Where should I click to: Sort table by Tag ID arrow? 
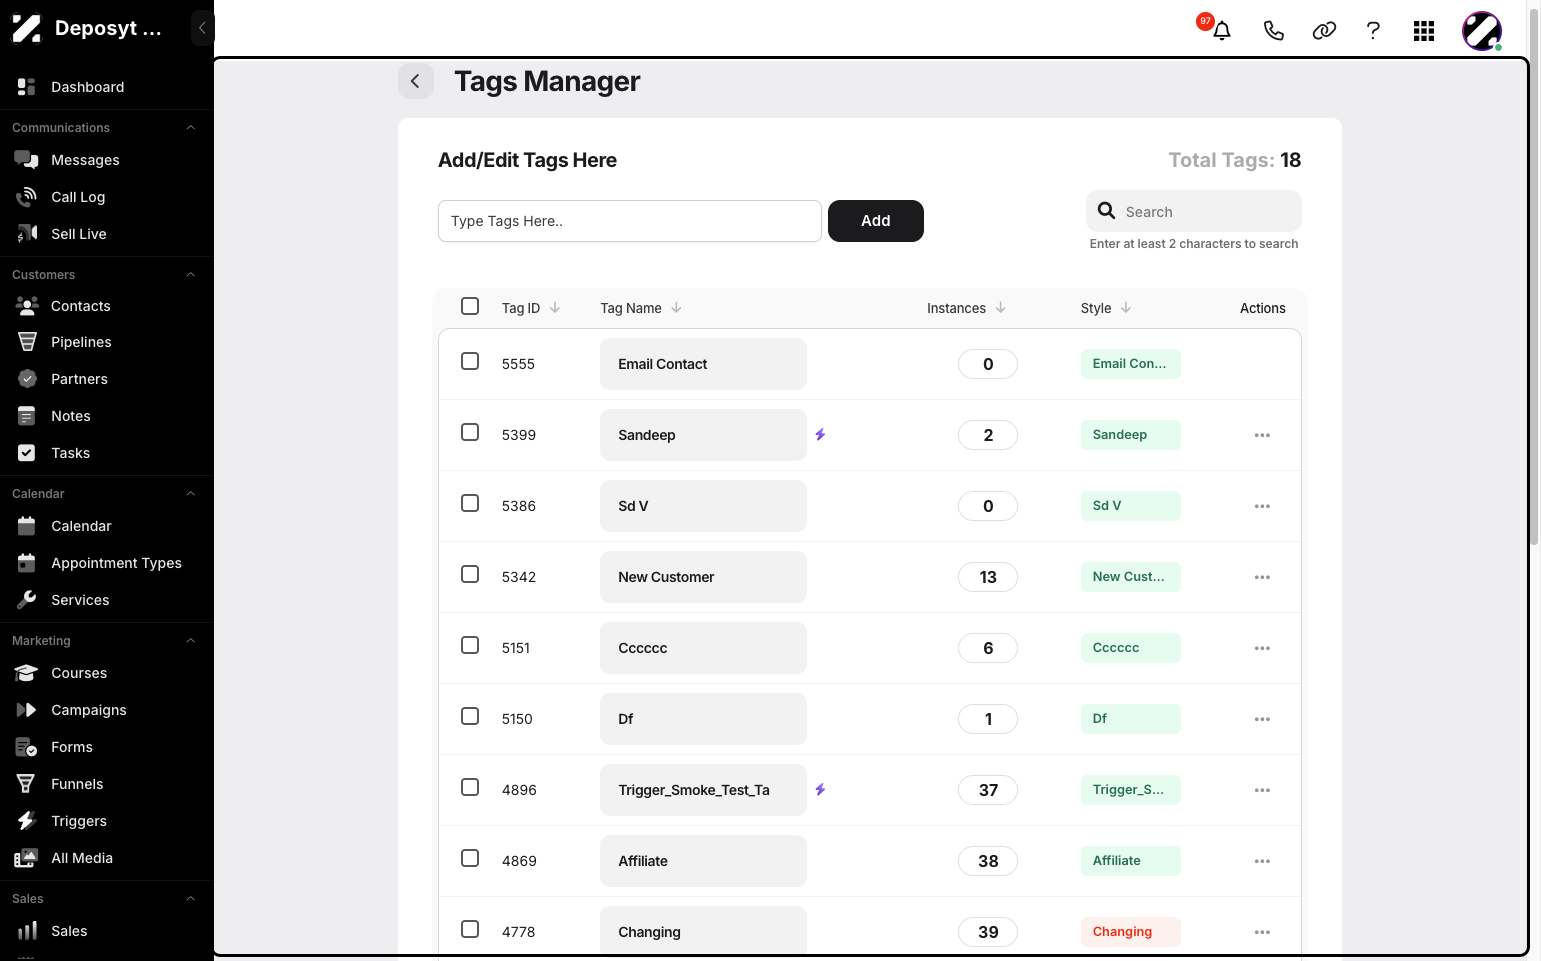tap(555, 307)
